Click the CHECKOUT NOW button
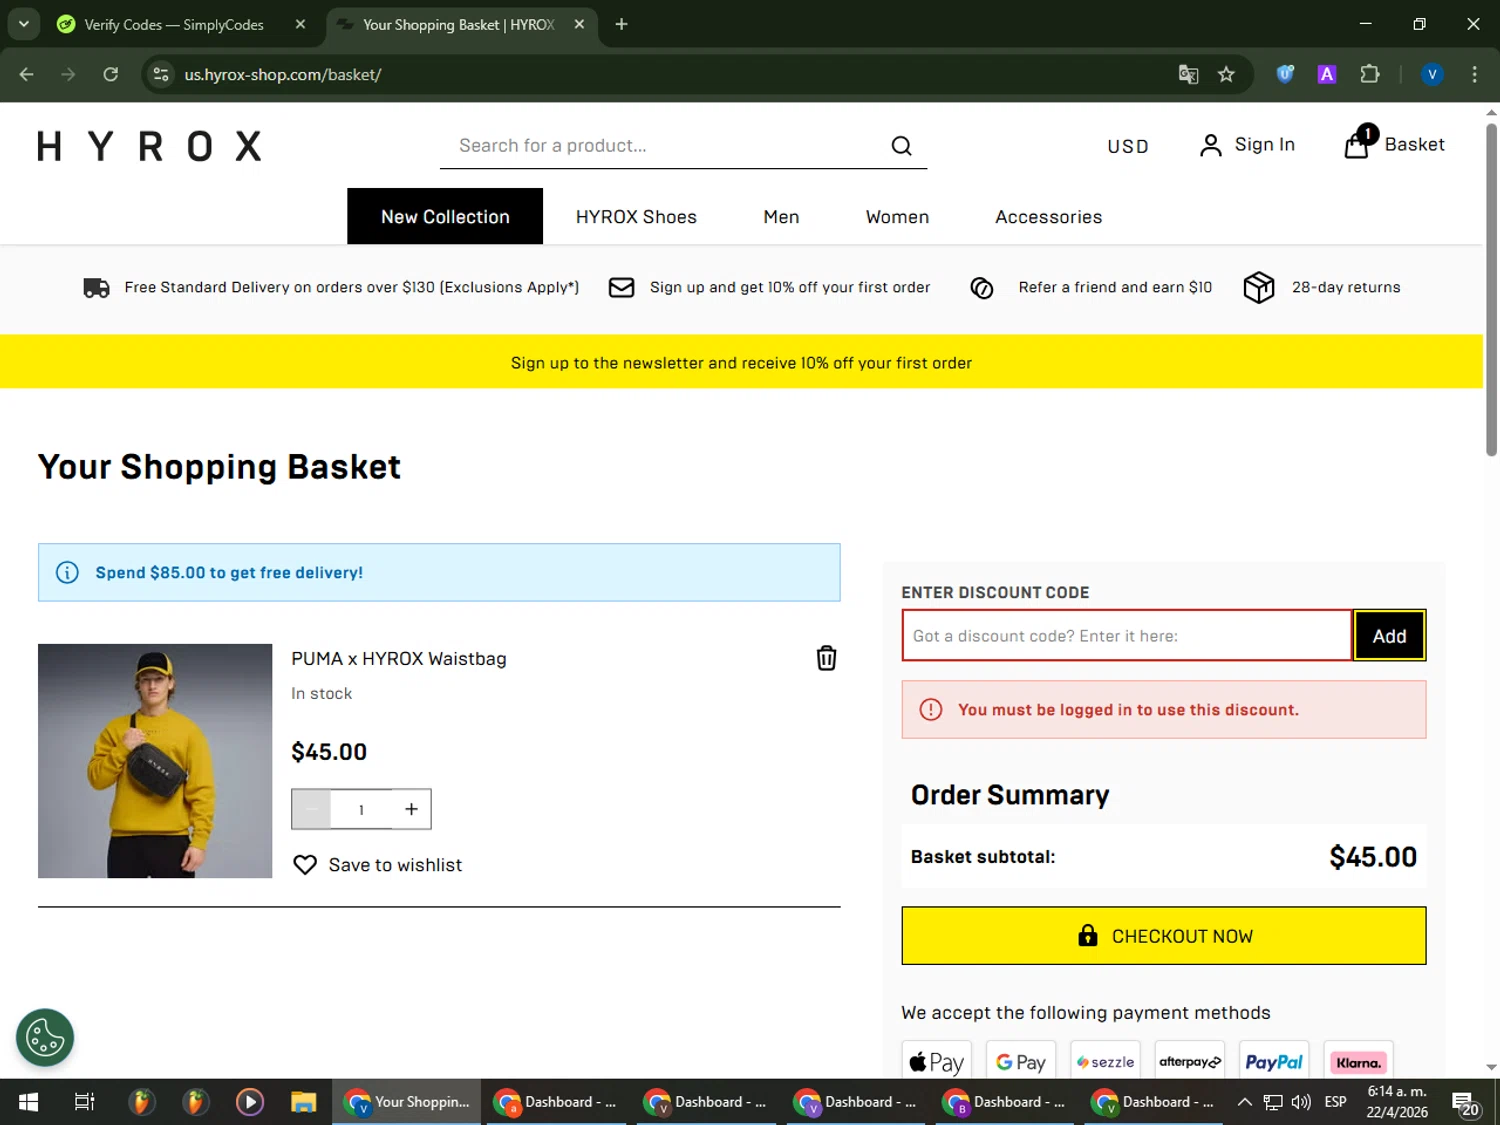This screenshot has width=1500, height=1125. pos(1164,936)
